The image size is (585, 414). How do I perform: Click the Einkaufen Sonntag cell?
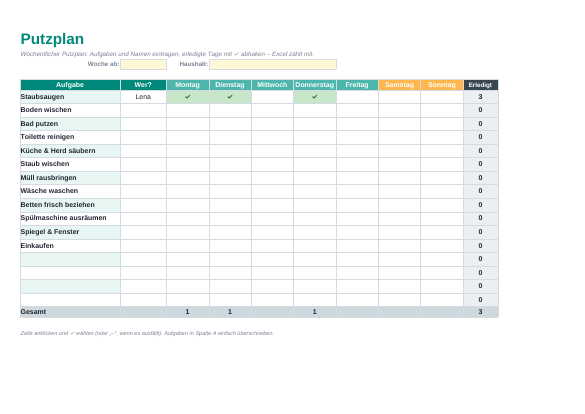tap(442, 246)
